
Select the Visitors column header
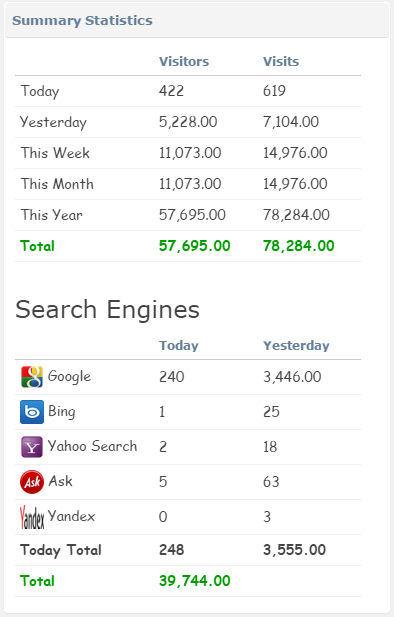[184, 61]
